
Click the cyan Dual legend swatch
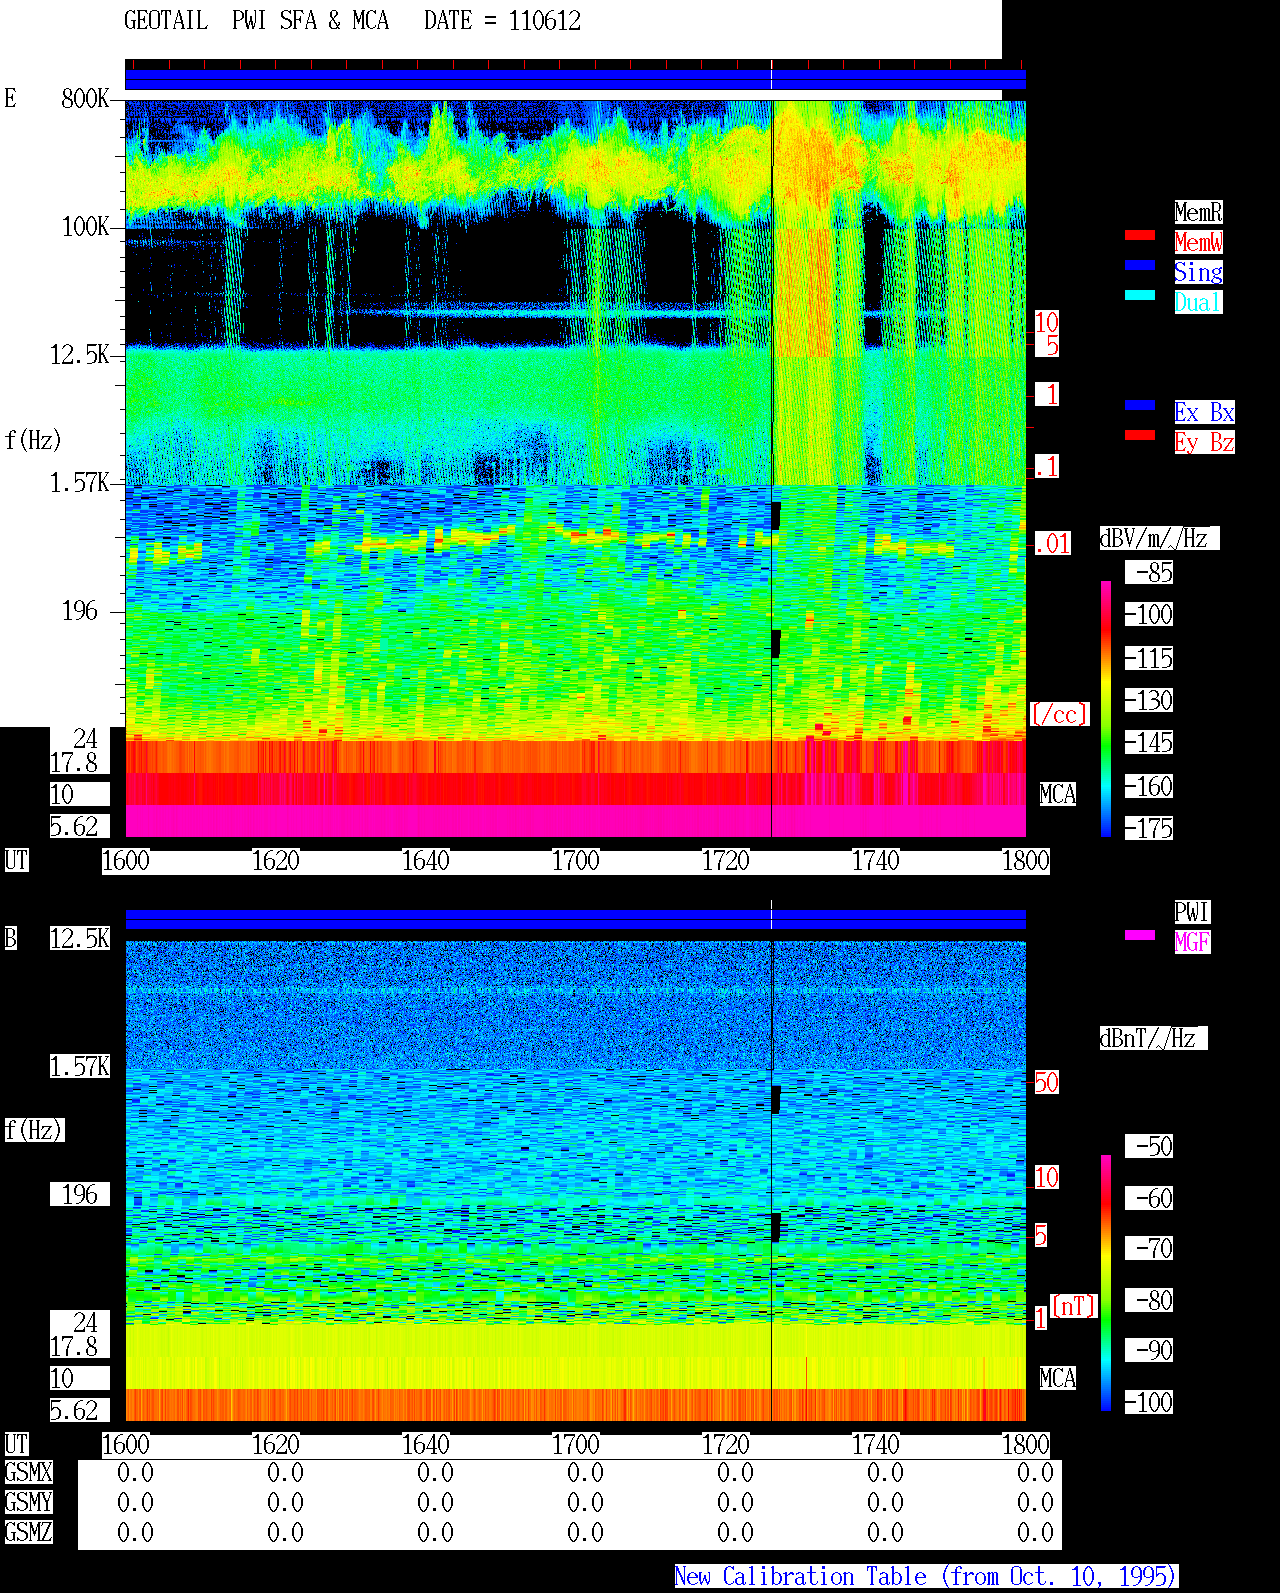pyautogui.click(x=1140, y=295)
